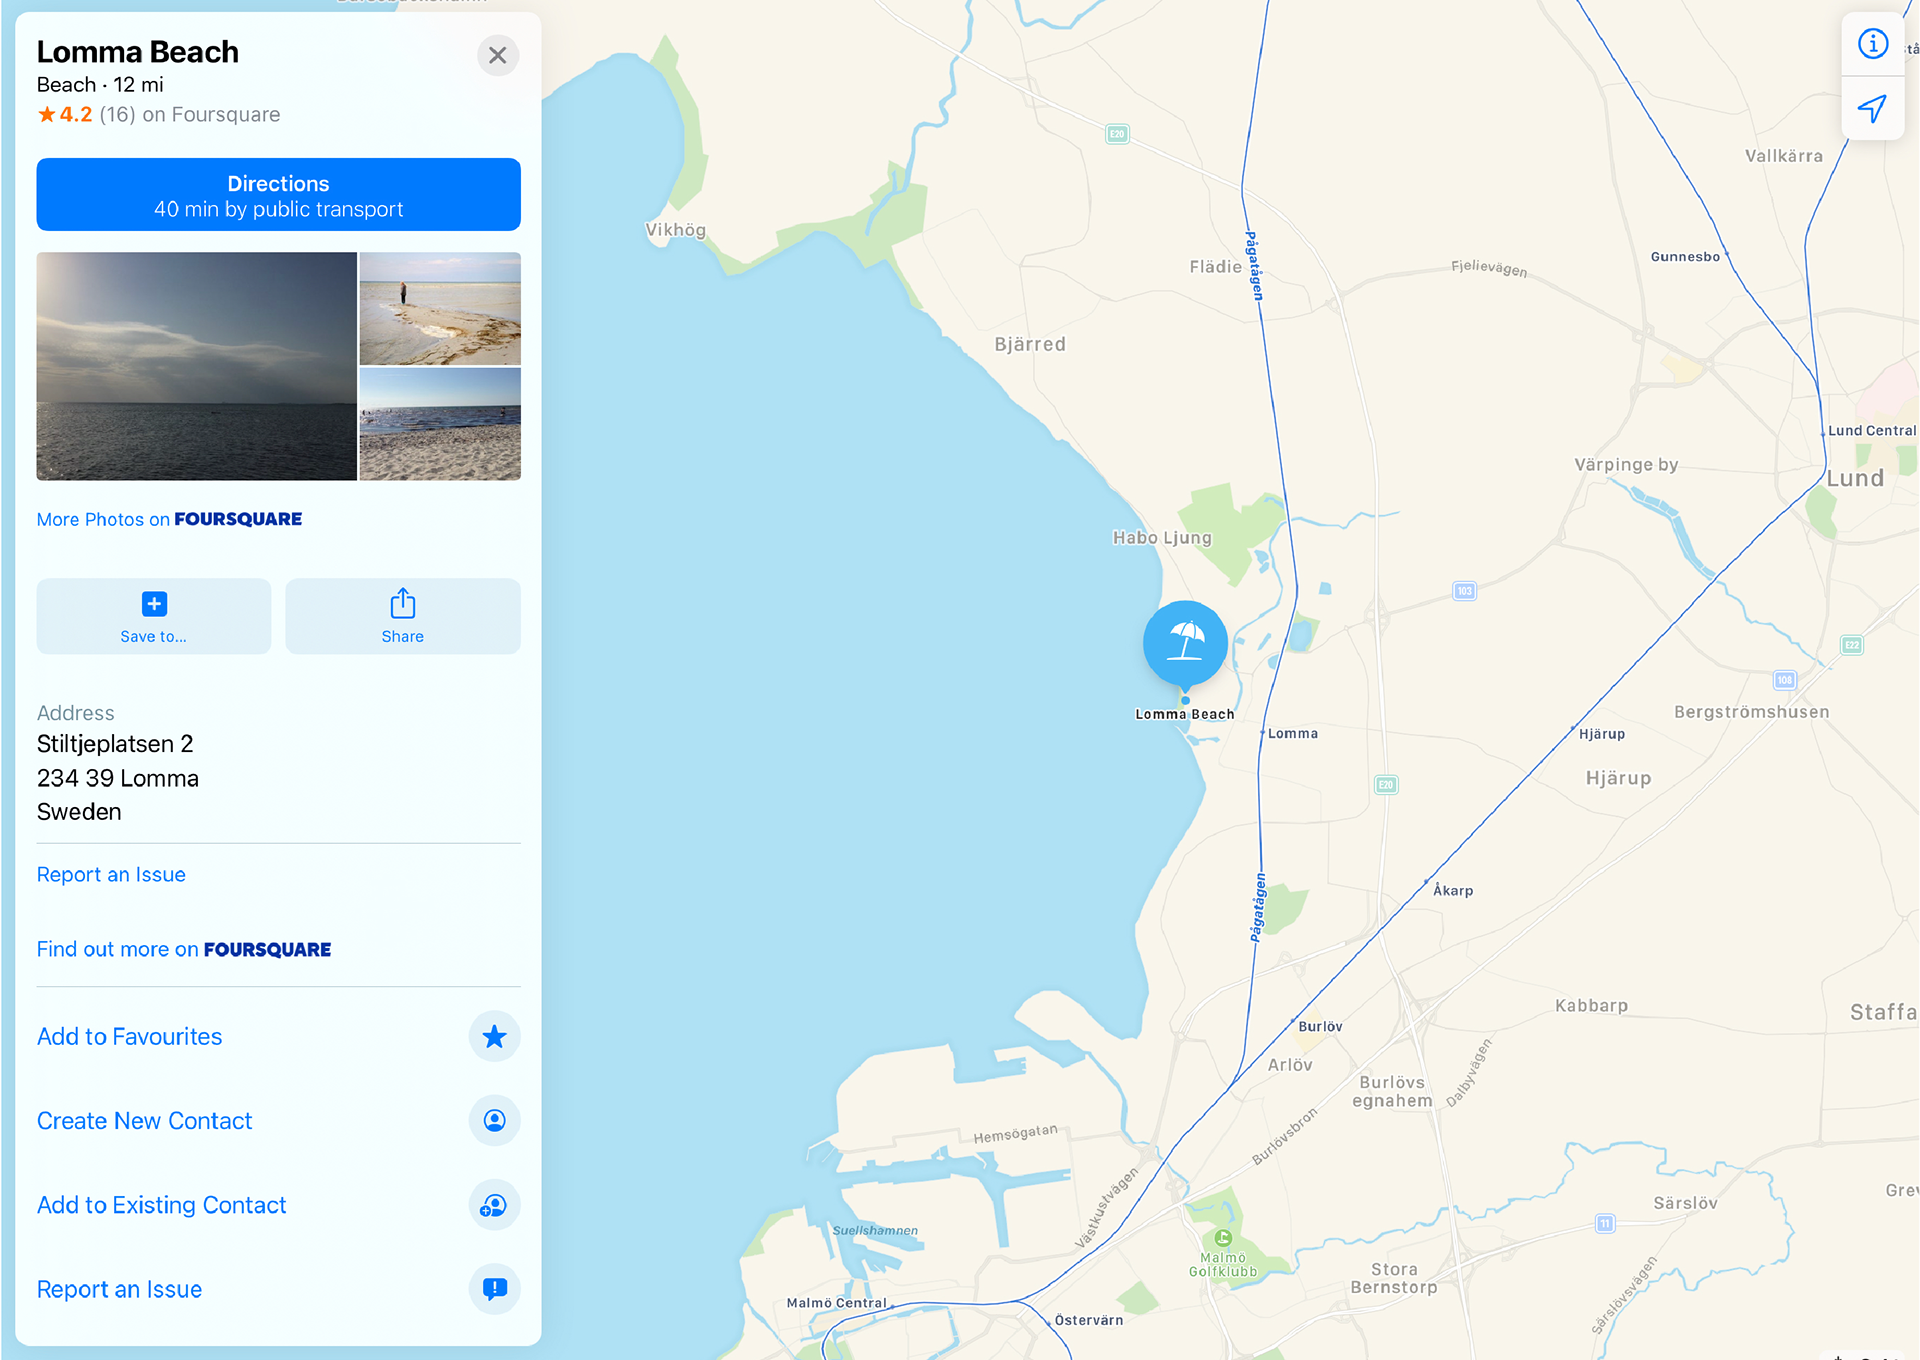
Task: Open Find out more on Foursquare
Action: (184, 949)
